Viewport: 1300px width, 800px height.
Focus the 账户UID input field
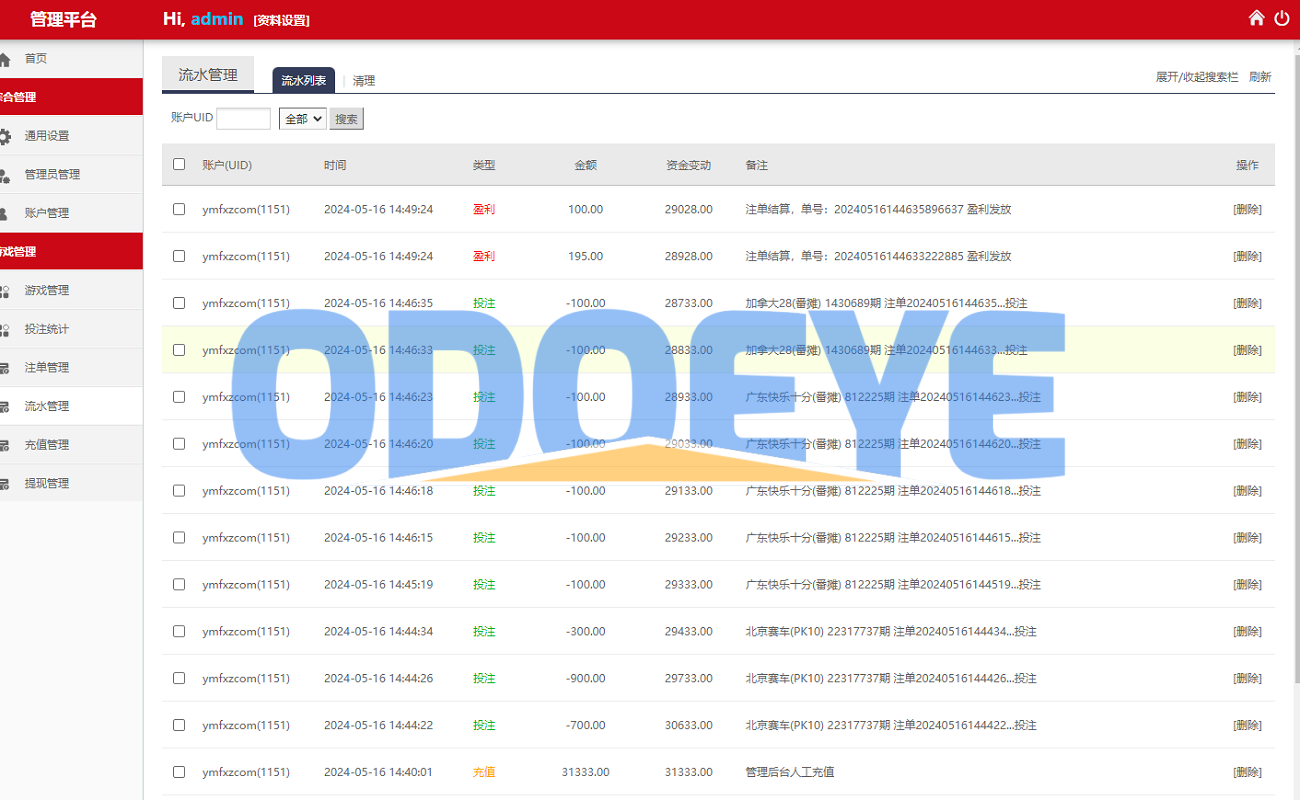tap(243, 119)
